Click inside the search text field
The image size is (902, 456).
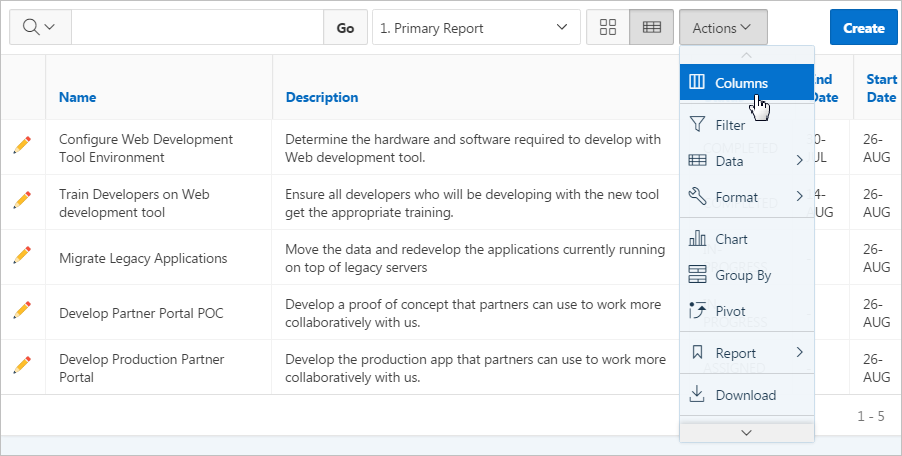pos(197,28)
